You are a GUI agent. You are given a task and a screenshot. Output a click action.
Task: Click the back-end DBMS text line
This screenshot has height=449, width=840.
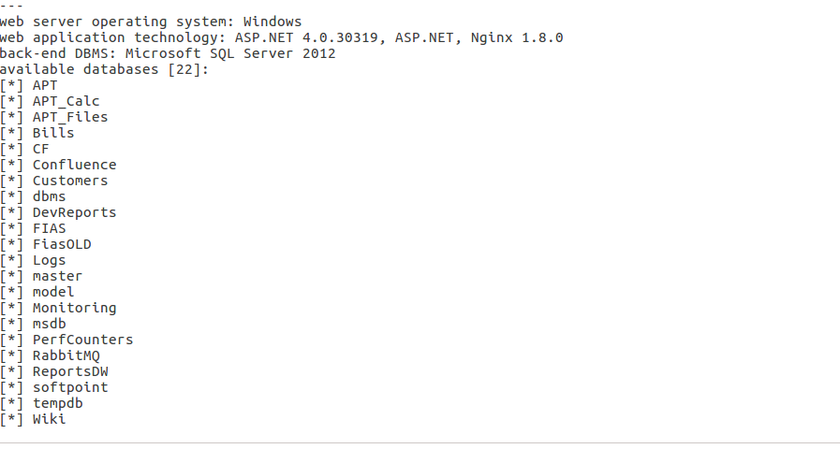coord(168,53)
